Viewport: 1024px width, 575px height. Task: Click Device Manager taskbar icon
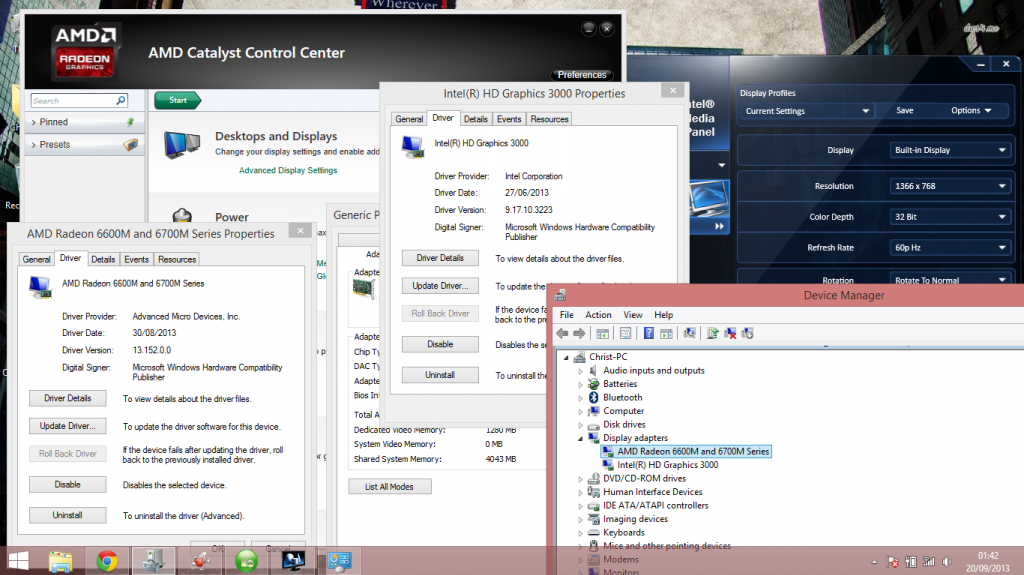(153, 561)
